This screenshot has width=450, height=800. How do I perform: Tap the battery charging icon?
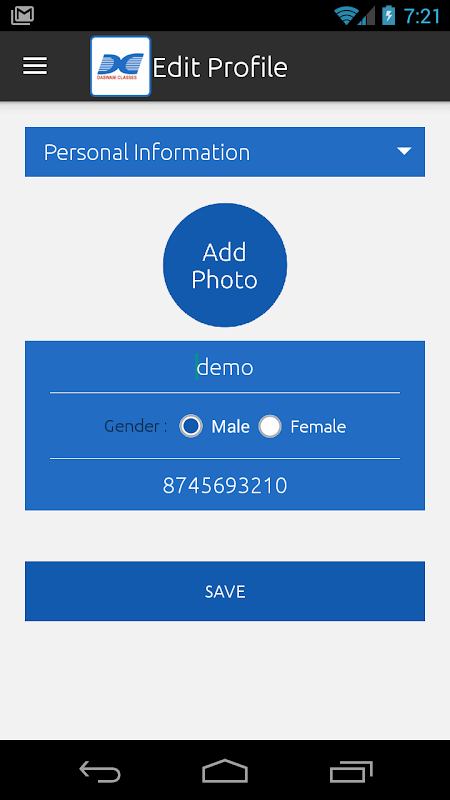(388, 15)
